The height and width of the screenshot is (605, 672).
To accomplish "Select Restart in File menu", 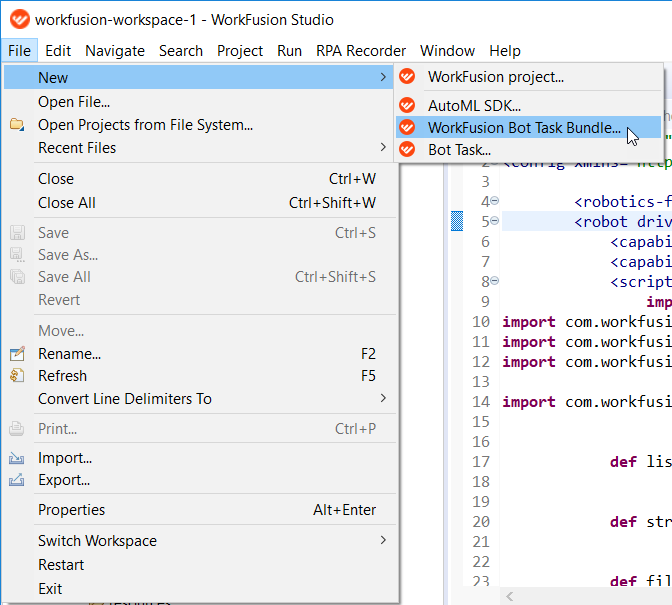I will tap(199, 565).
